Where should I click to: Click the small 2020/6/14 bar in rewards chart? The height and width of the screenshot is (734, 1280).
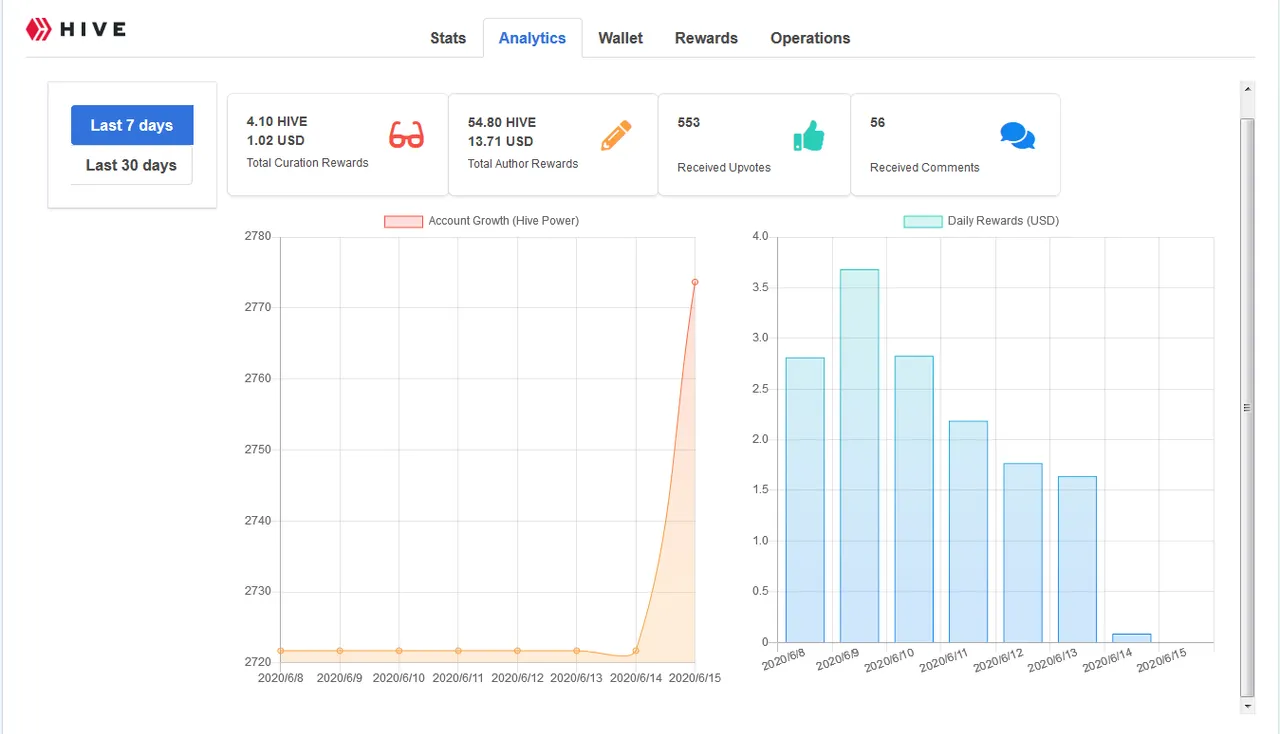click(x=1132, y=638)
